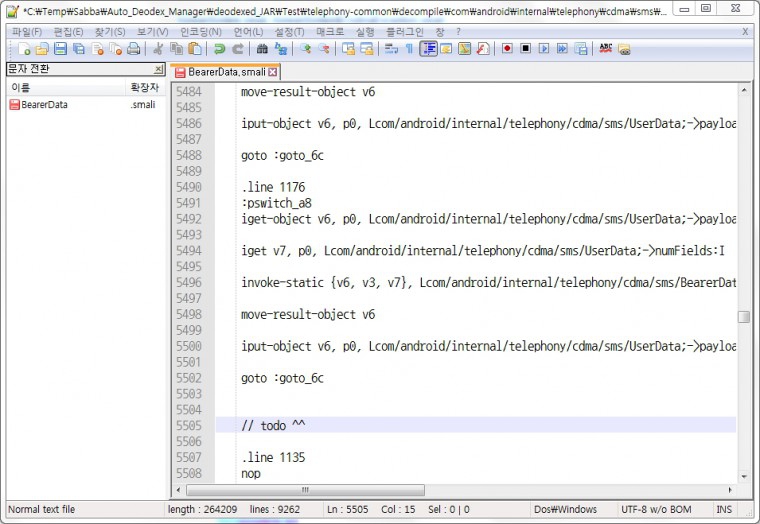The image size is (760, 524).
Task: Click the Play macro icon
Action: [x=544, y=48]
